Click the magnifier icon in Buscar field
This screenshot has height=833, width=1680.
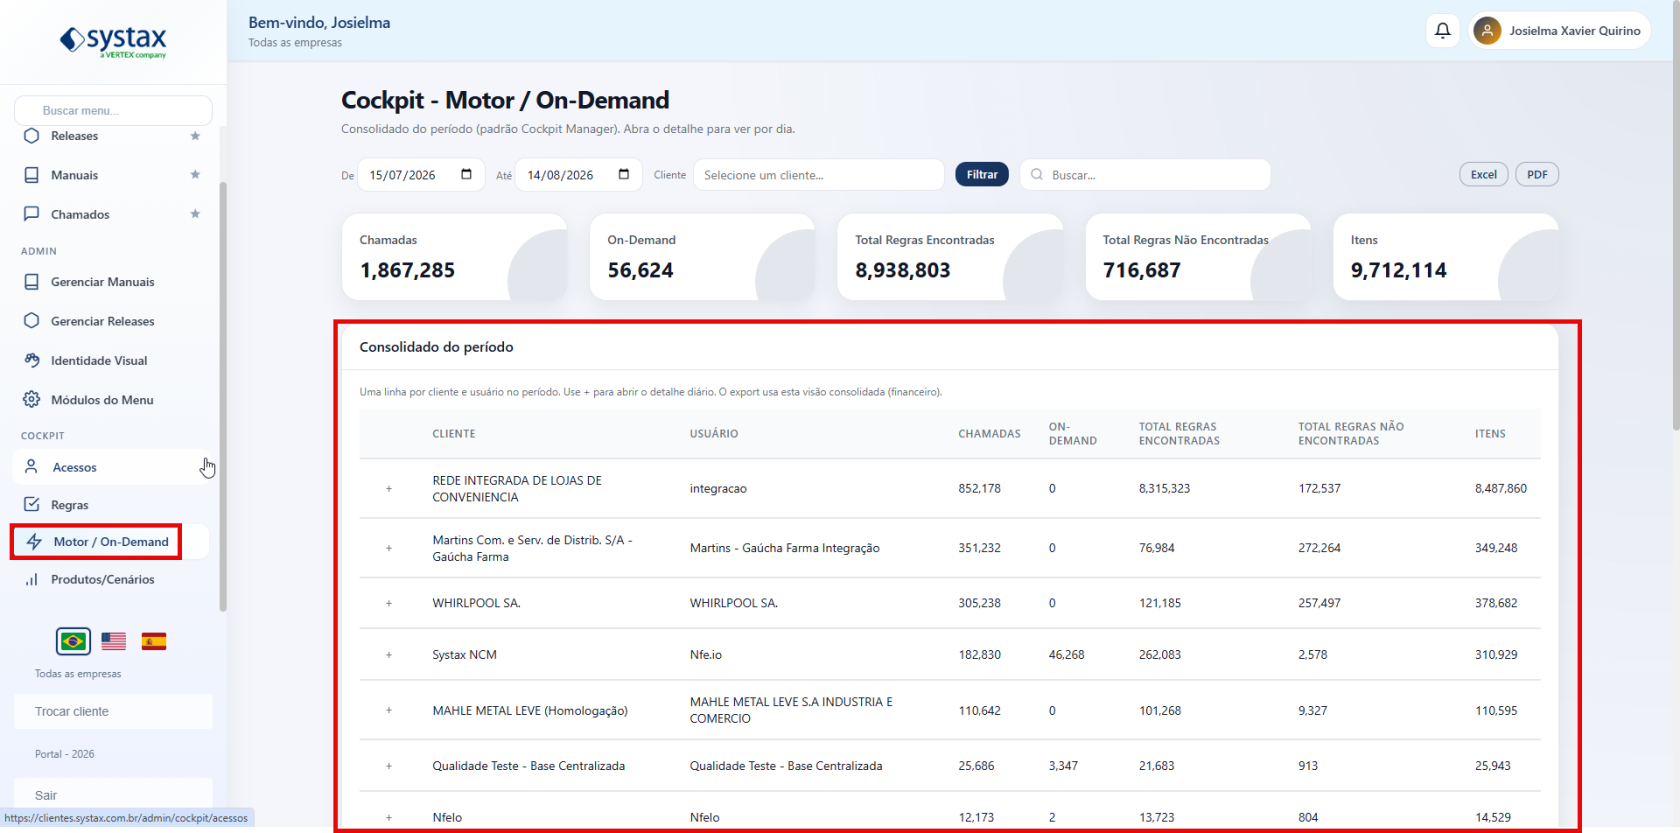pyautogui.click(x=1037, y=174)
